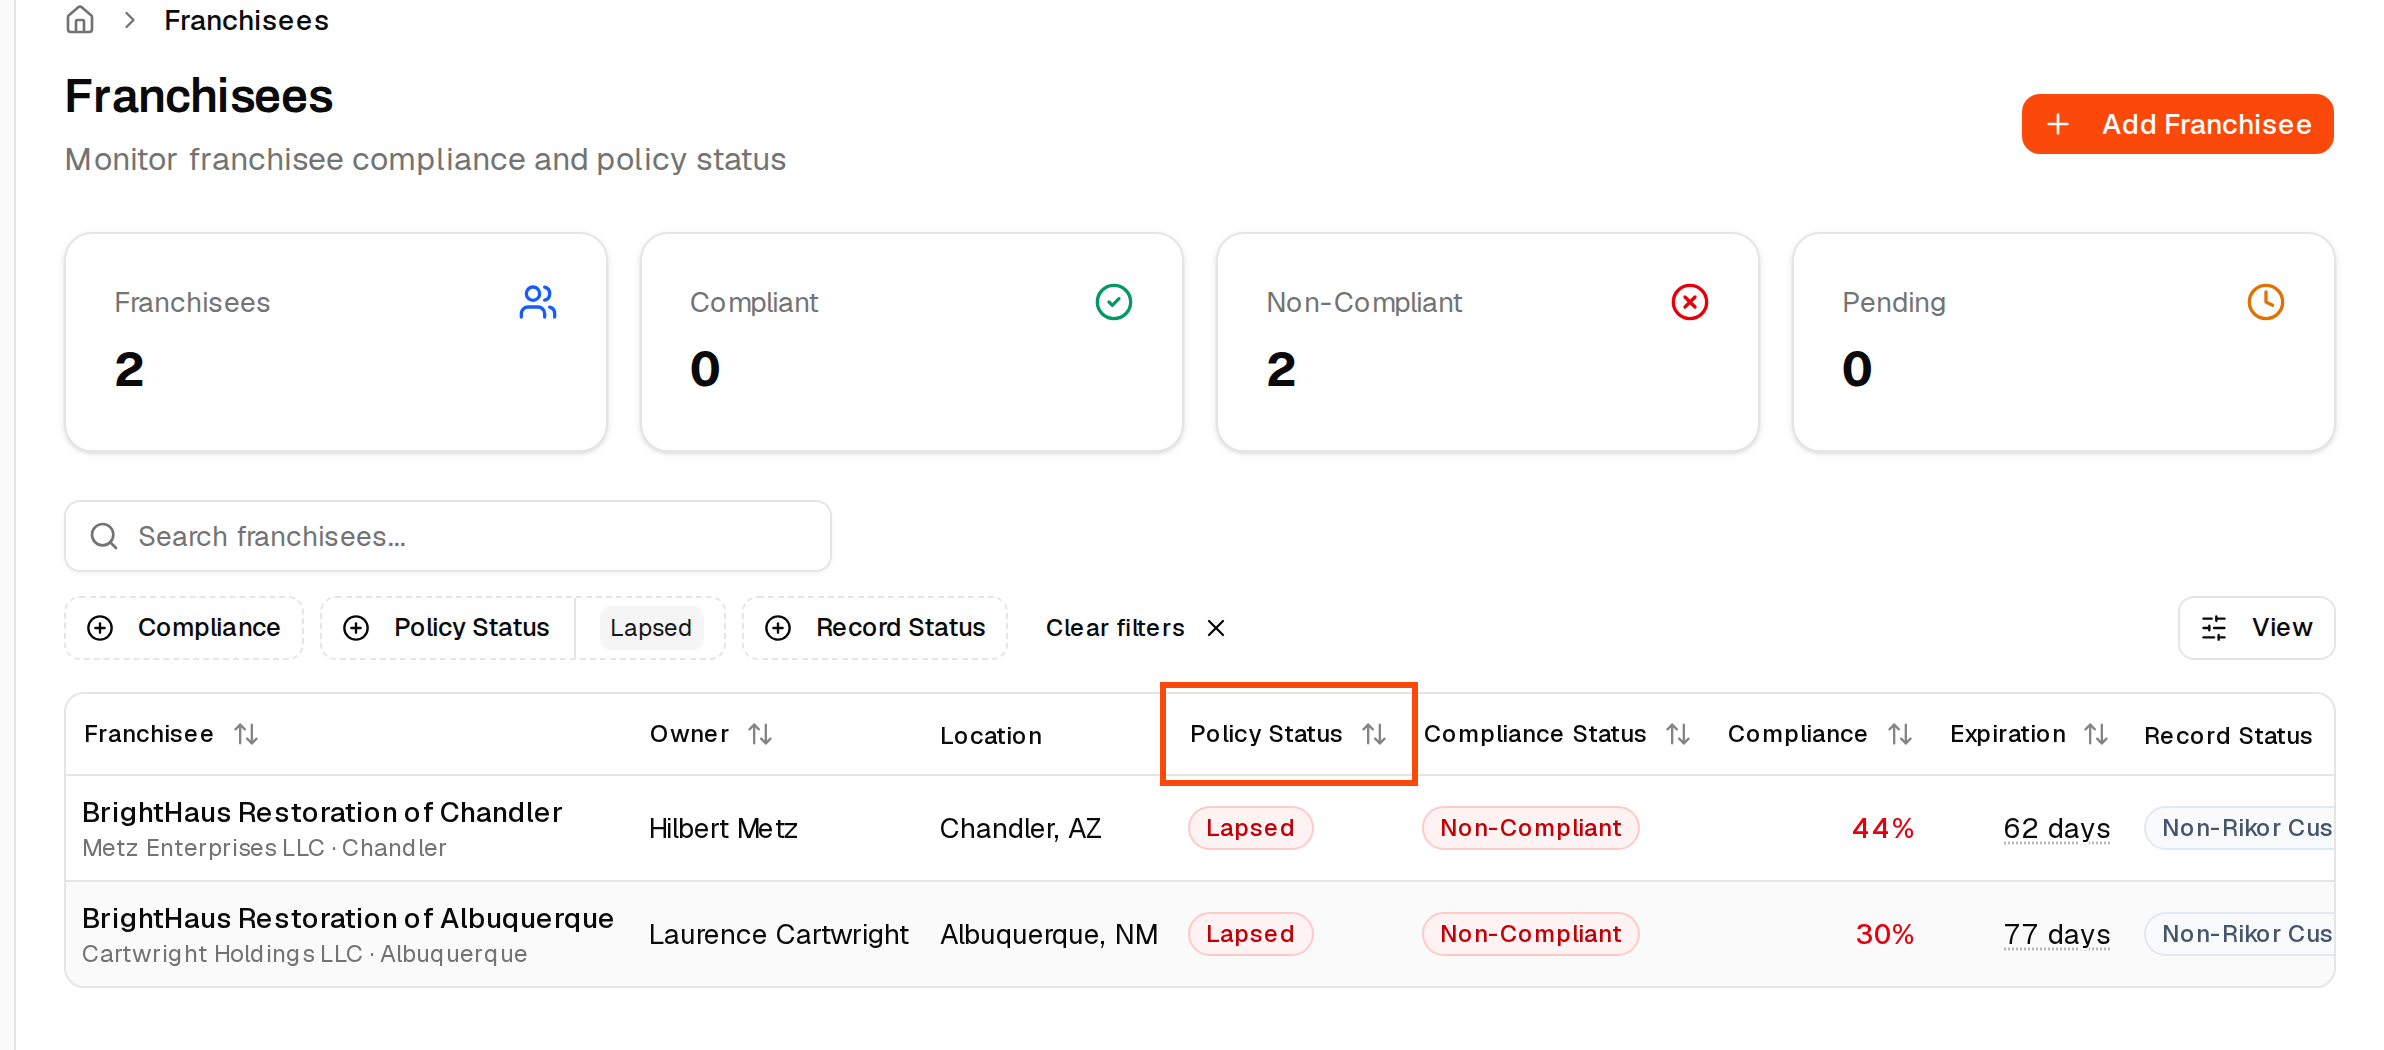Click the Record Status column header
This screenshot has height=1050, width=2384.
pos(2228,736)
